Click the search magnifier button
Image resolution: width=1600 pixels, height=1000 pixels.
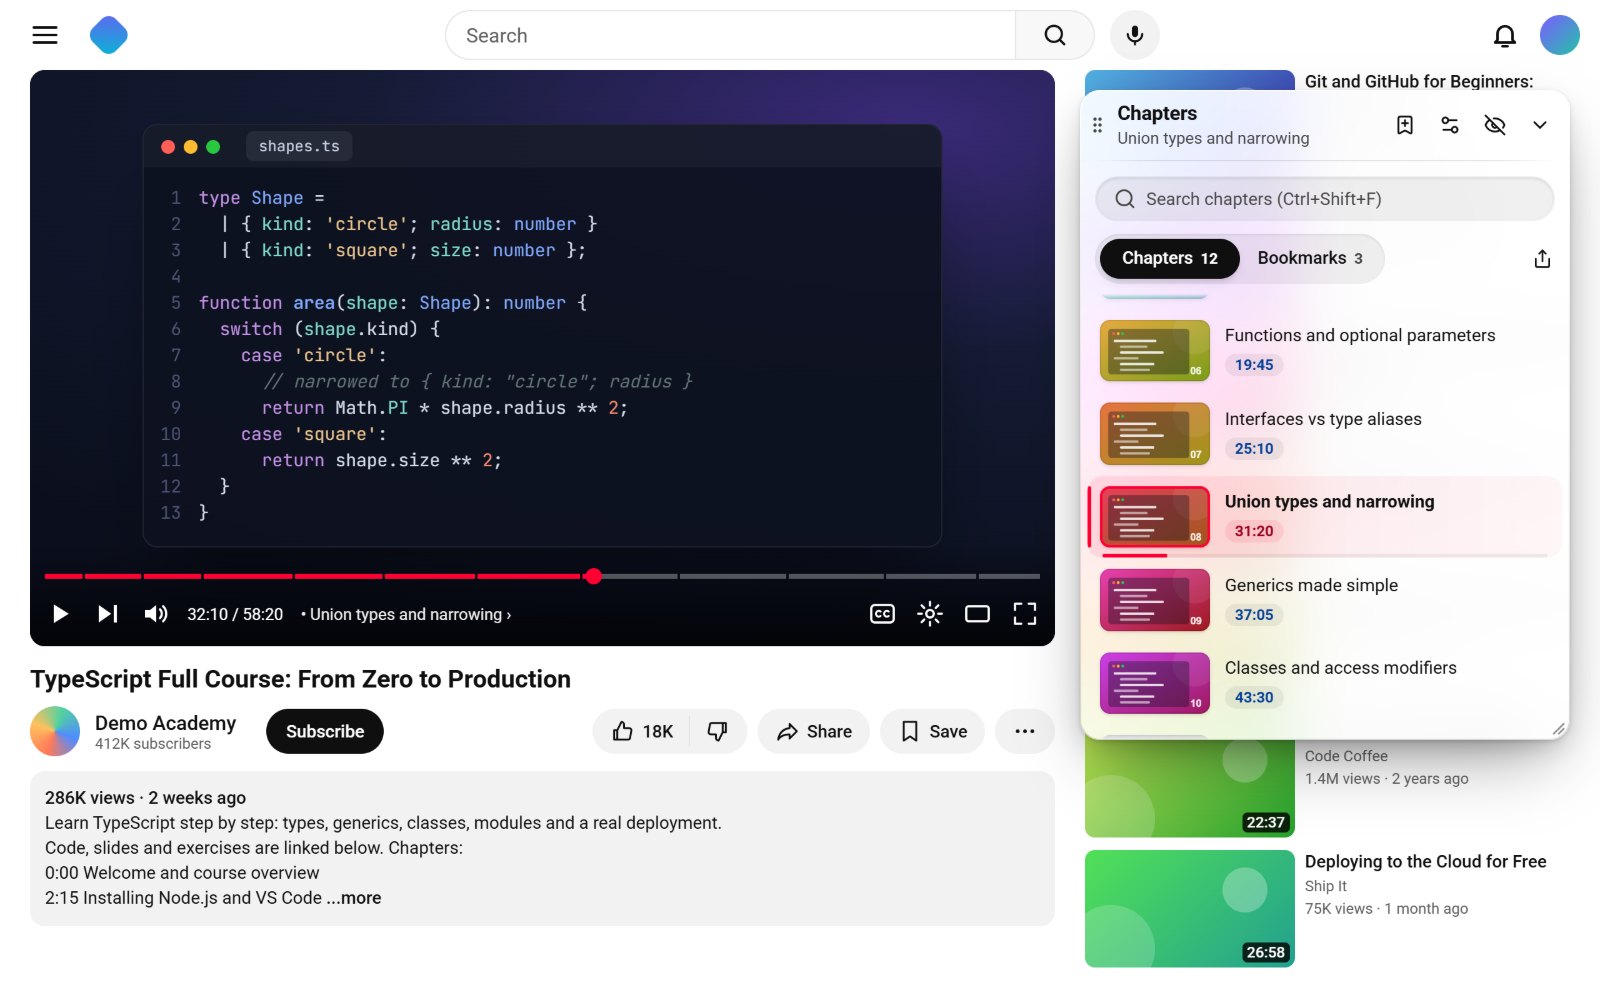pyautogui.click(x=1054, y=35)
